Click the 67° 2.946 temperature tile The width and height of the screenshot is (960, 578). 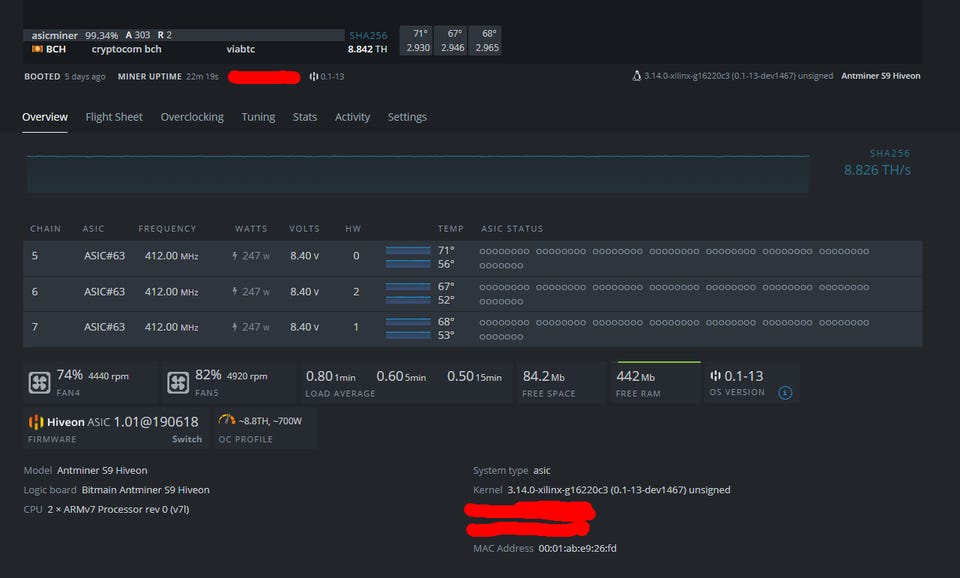click(x=451, y=40)
